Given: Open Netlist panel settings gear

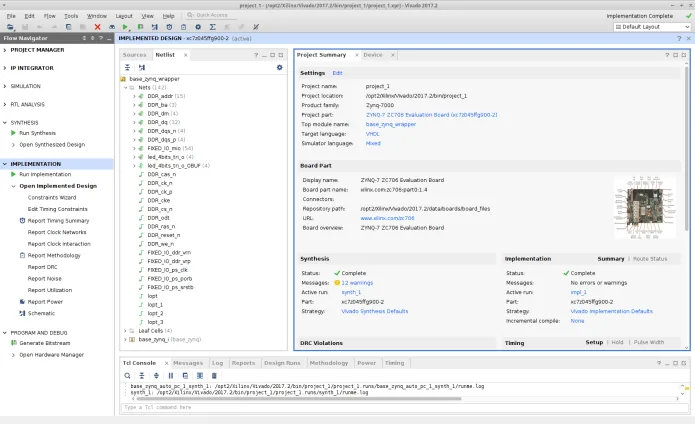Looking at the screenshot, I should point(279,67).
